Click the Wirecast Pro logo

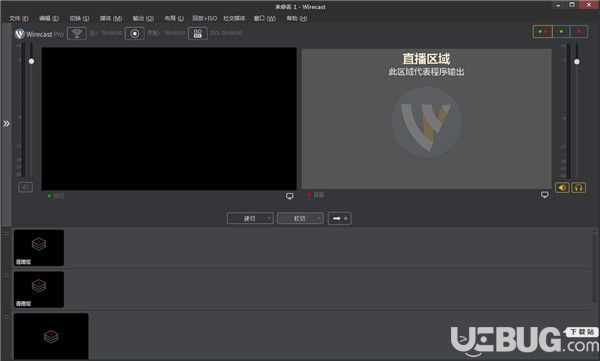tap(39, 34)
